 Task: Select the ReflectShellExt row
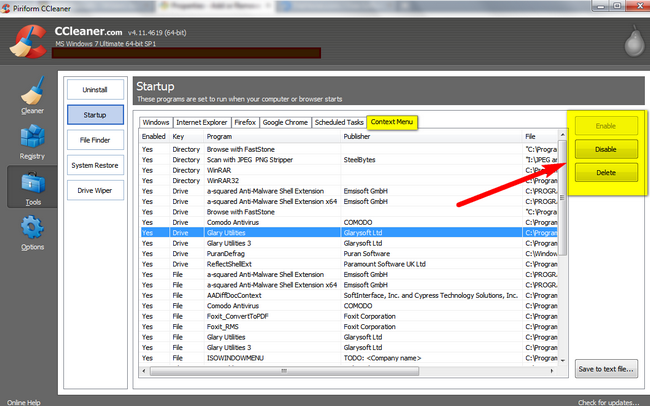click(349, 264)
